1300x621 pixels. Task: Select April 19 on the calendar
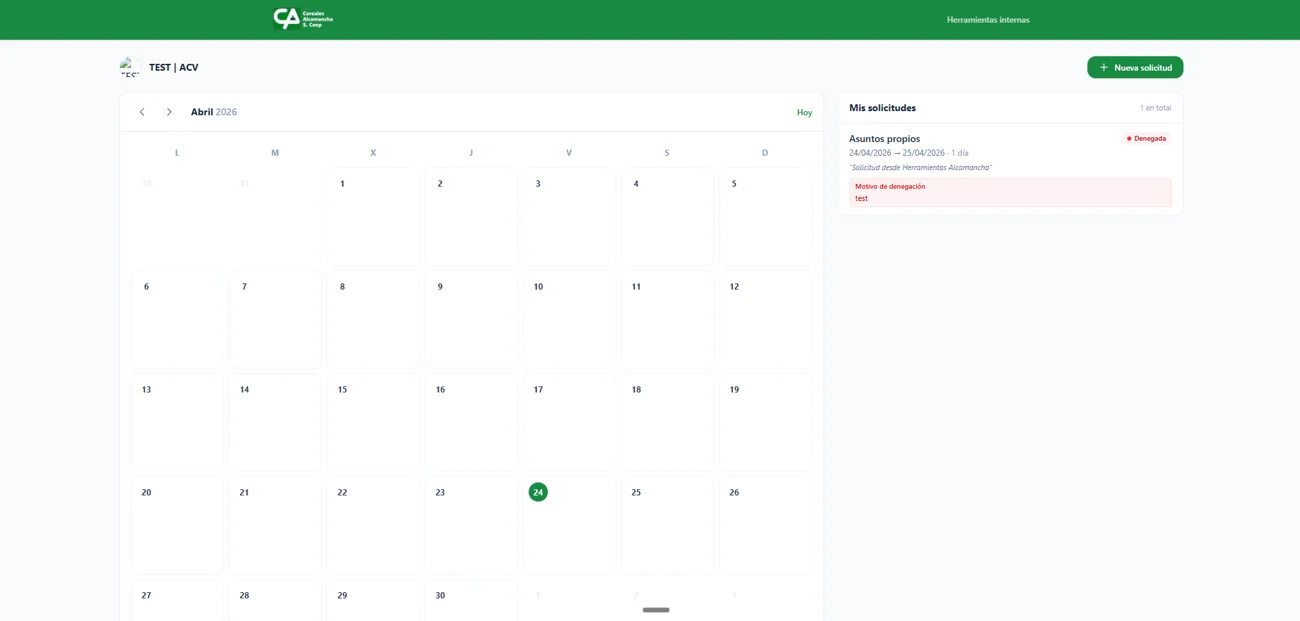point(765,423)
